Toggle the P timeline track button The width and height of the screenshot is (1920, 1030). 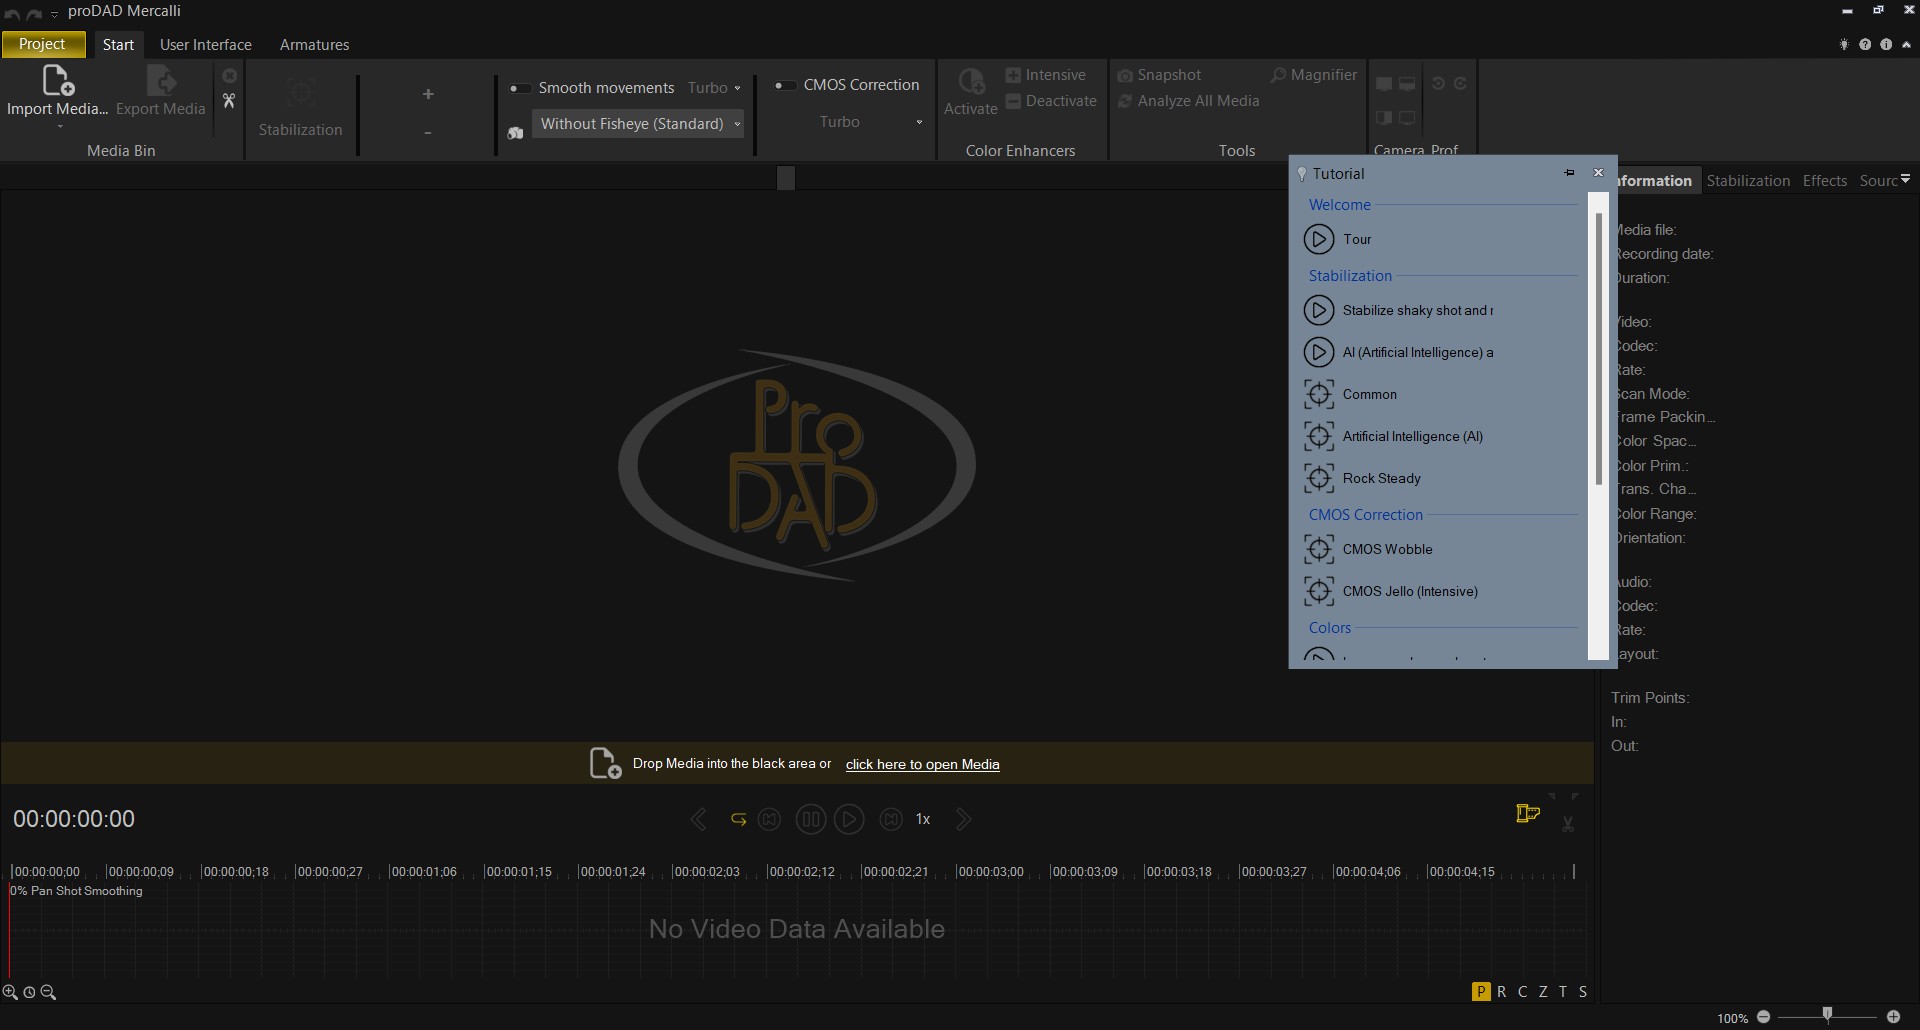(1481, 992)
